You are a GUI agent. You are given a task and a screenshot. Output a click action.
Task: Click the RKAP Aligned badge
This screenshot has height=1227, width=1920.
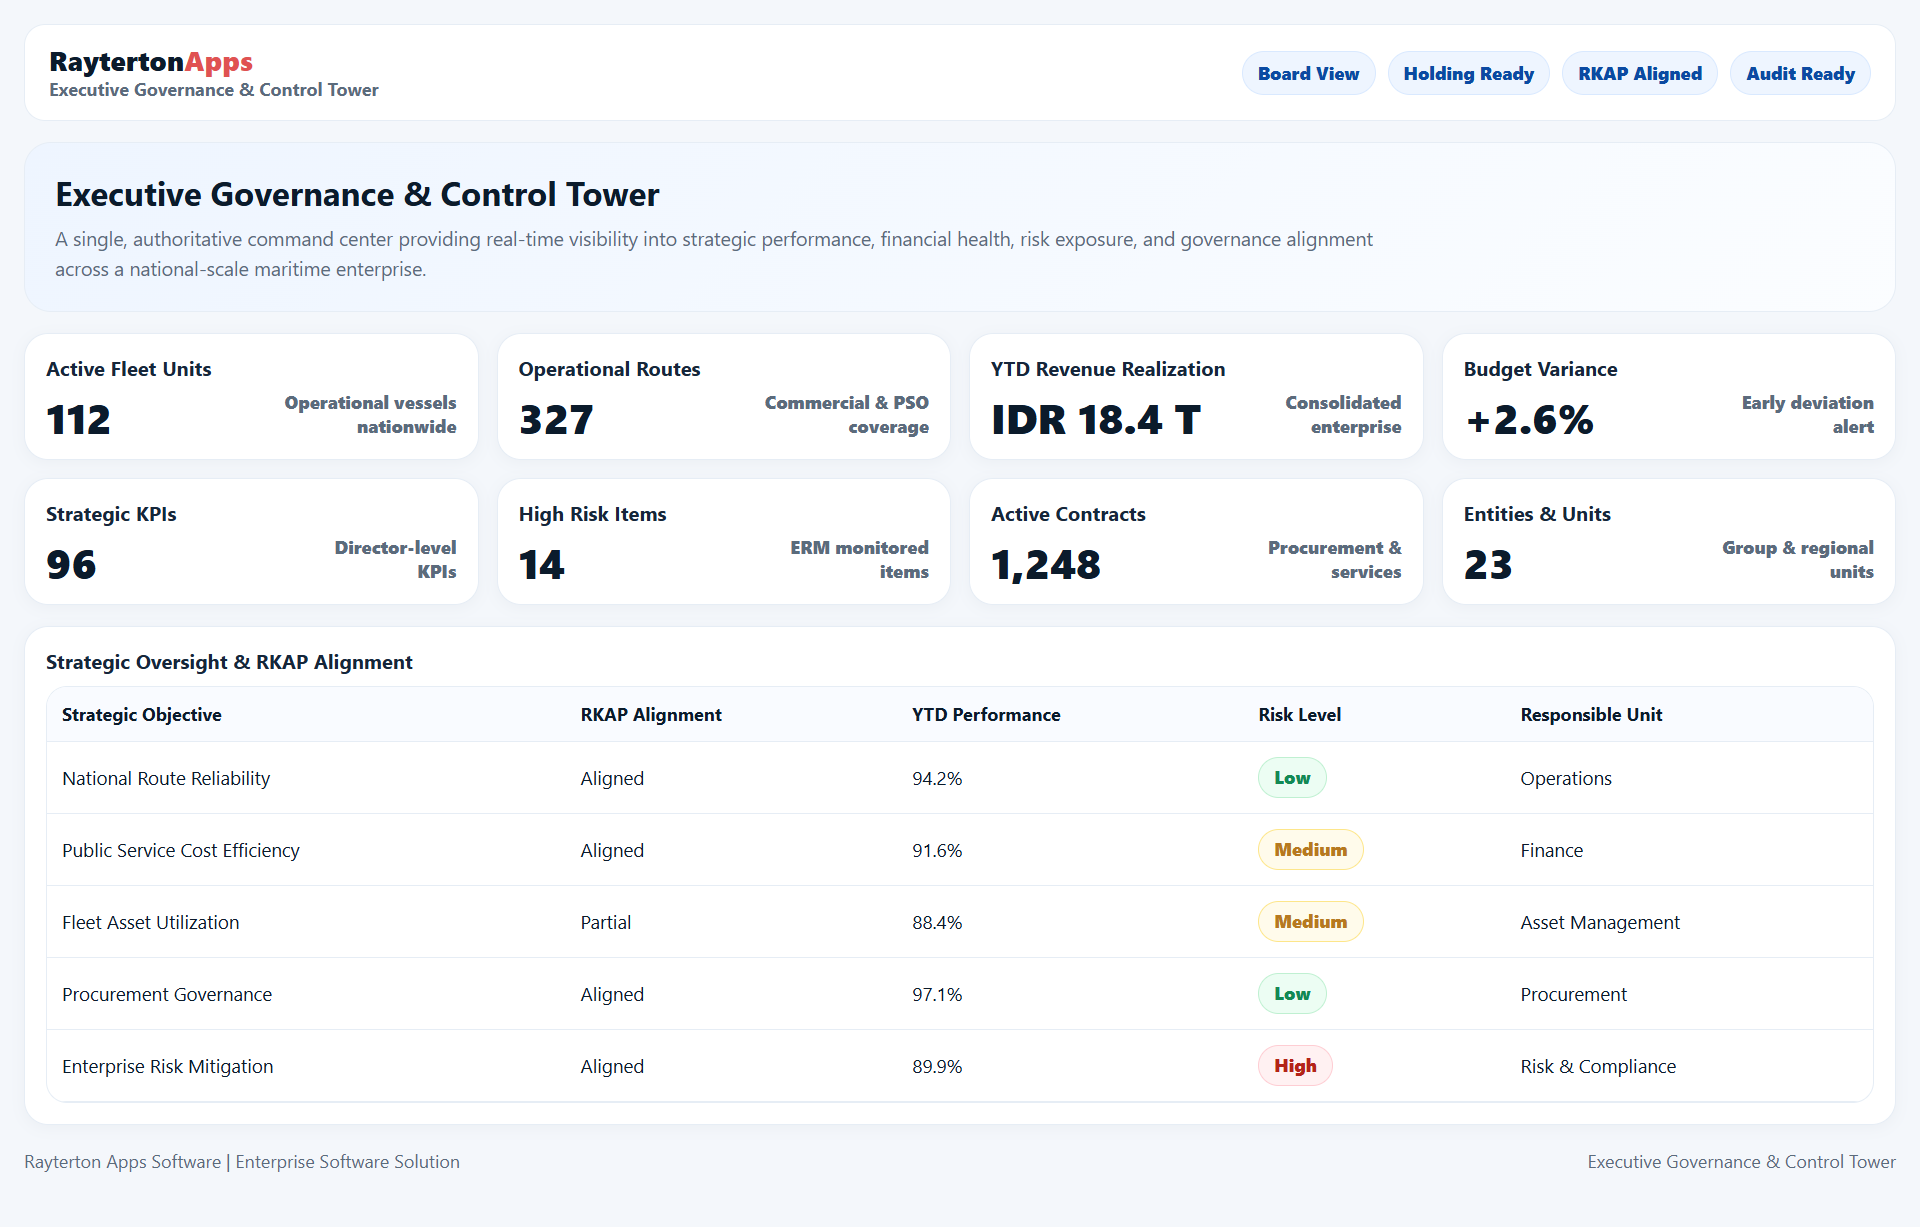pos(1639,72)
